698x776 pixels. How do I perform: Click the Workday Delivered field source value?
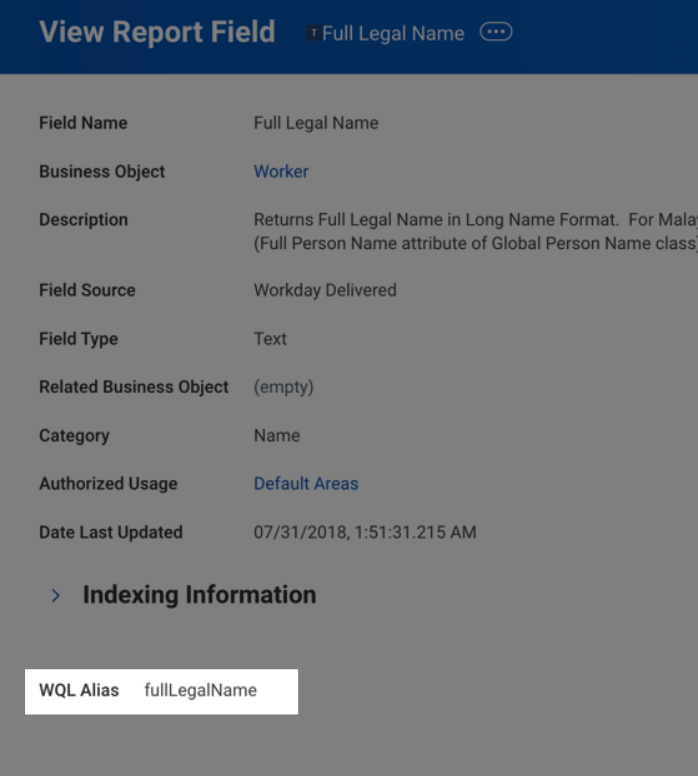tap(325, 290)
